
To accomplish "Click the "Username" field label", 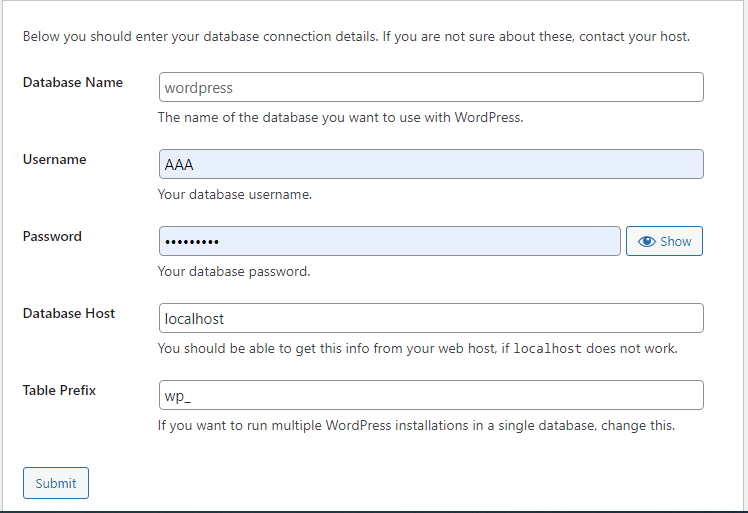I will (x=55, y=159).
